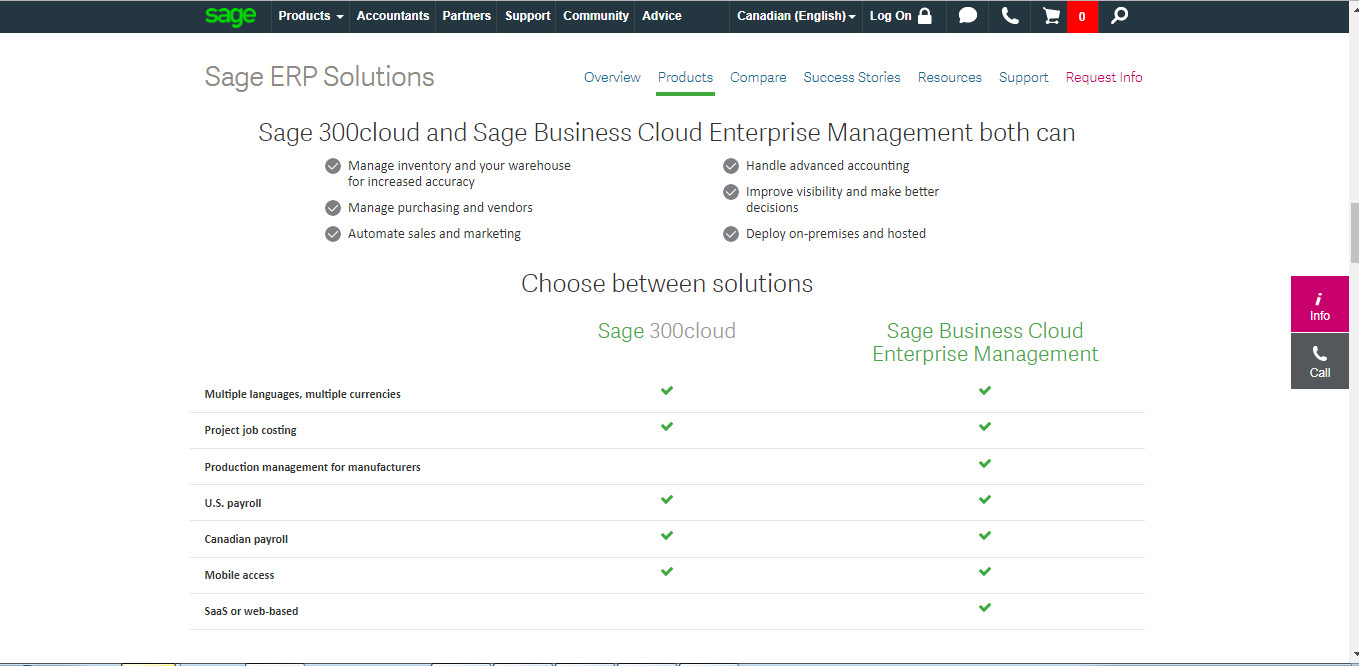Click the Request Info link

click(x=1104, y=77)
